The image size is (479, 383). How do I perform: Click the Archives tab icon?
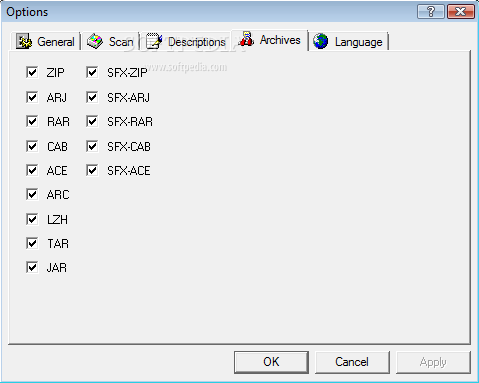246,39
